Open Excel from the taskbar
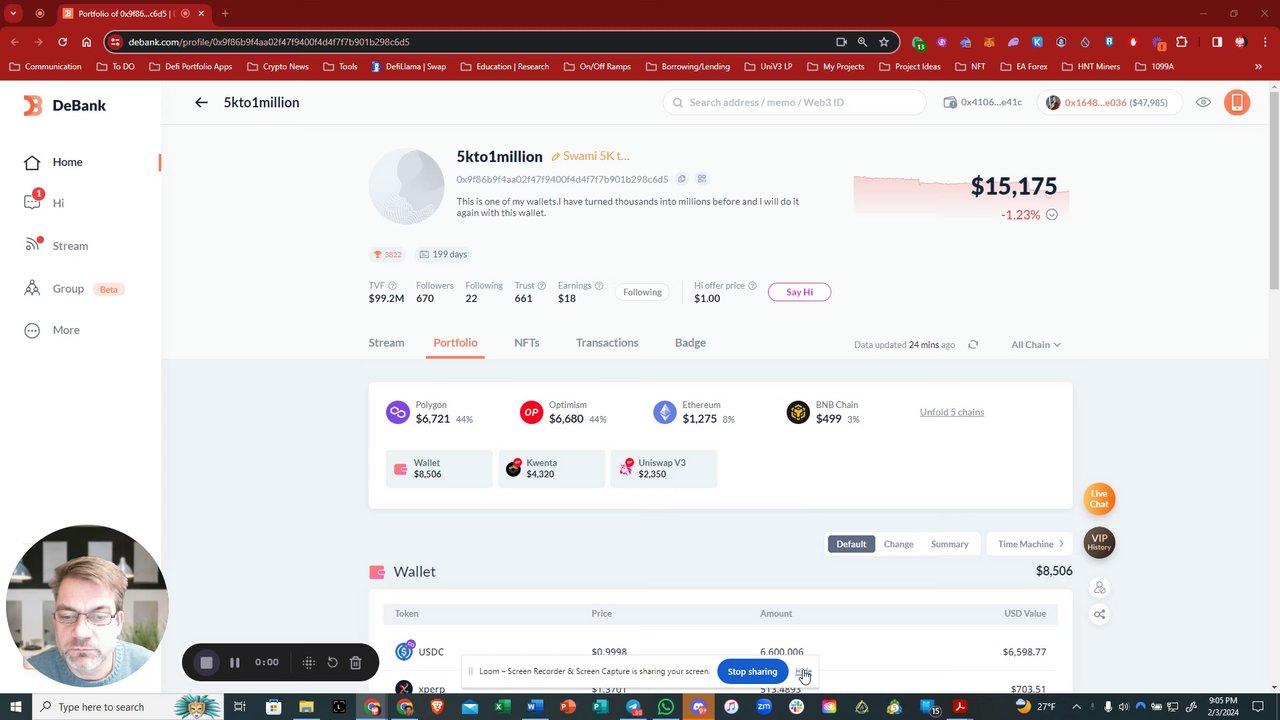The image size is (1280, 720). click(502, 707)
